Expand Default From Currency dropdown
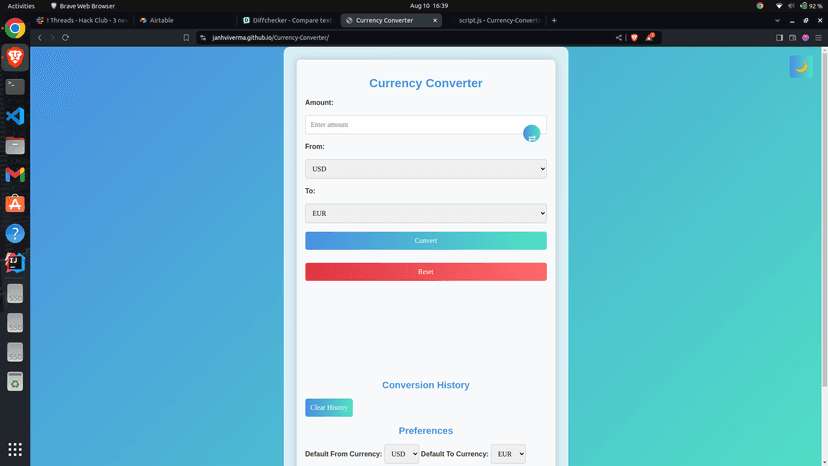This screenshot has height=466, width=828. [x=402, y=454]
